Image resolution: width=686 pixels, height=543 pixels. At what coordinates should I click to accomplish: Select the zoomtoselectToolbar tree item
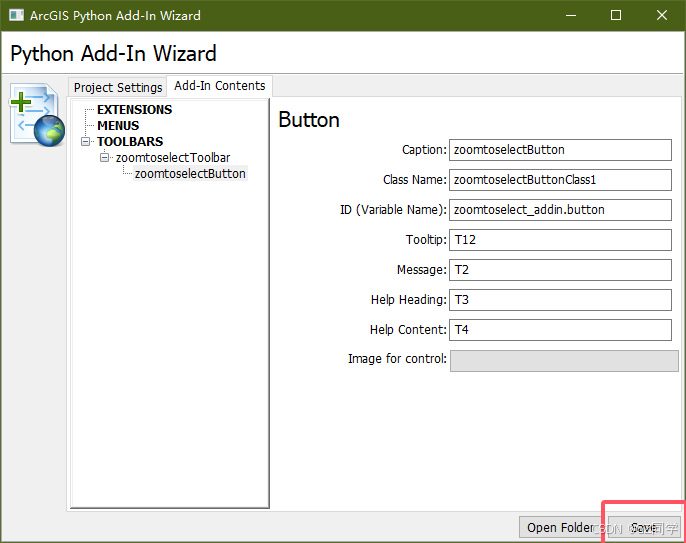pos(173,158)
